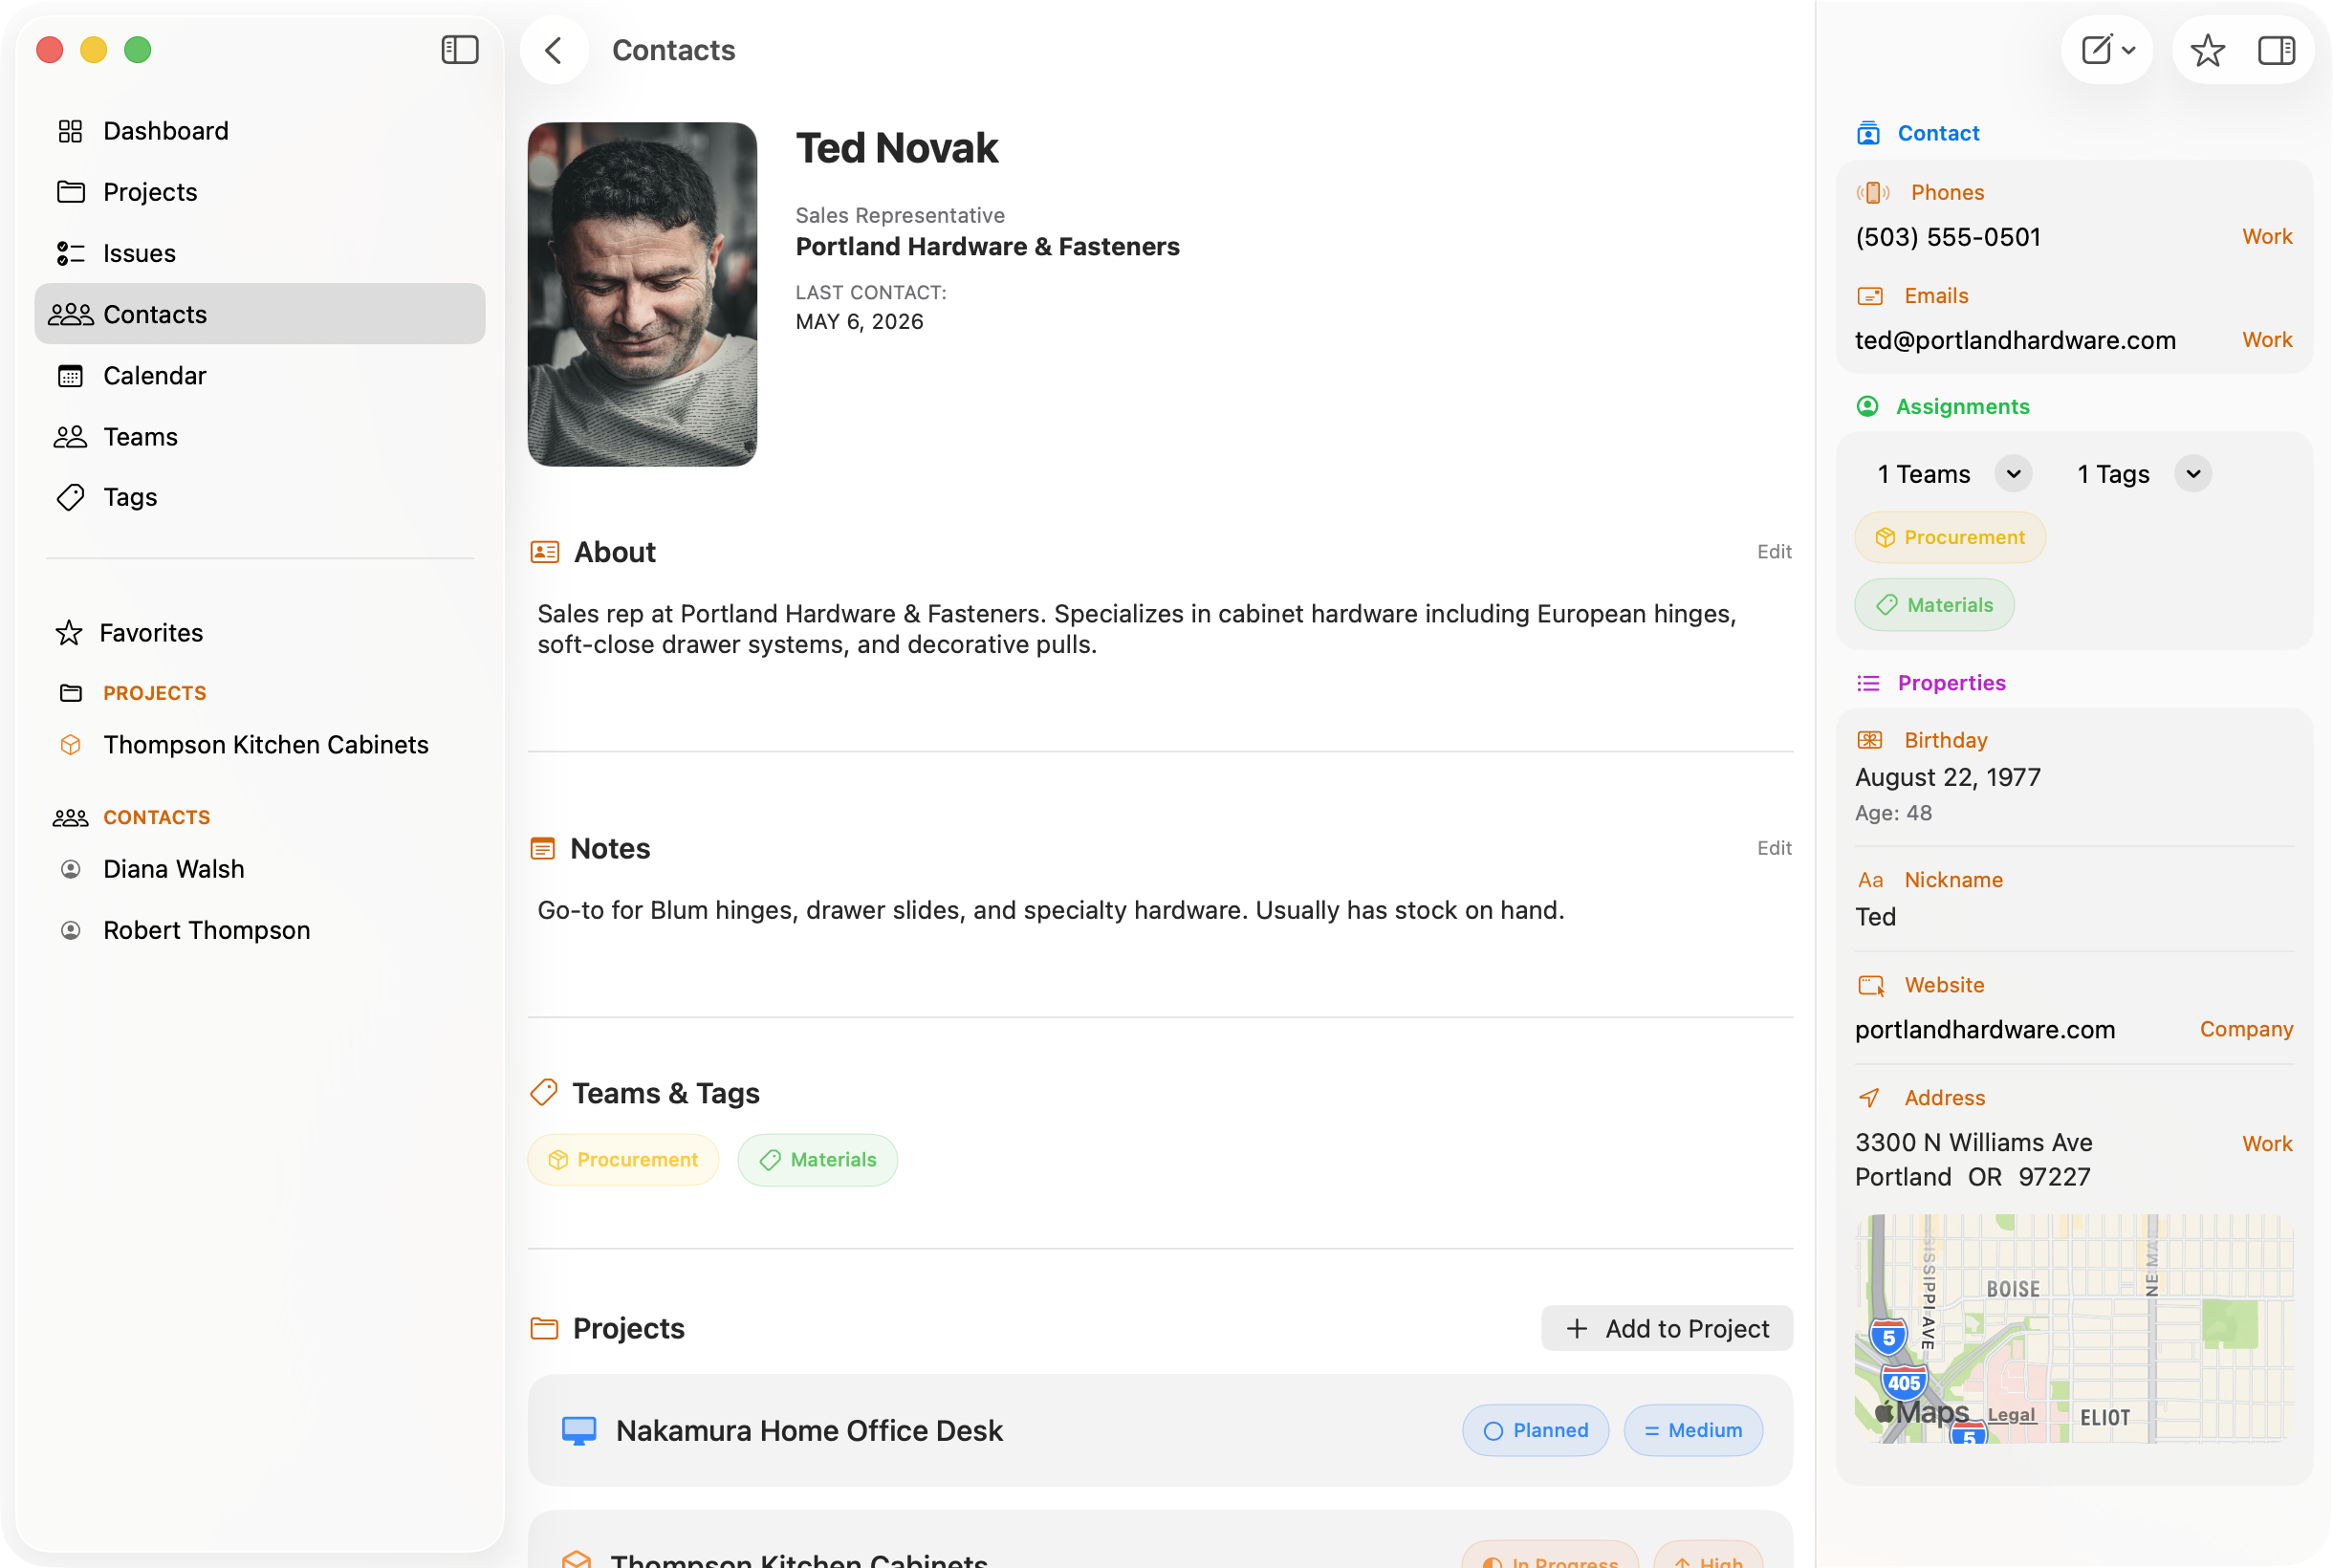The image size is (2333, 1568).
Task: Click the Favorites star icon in sidebar
Action: point(69,633)
